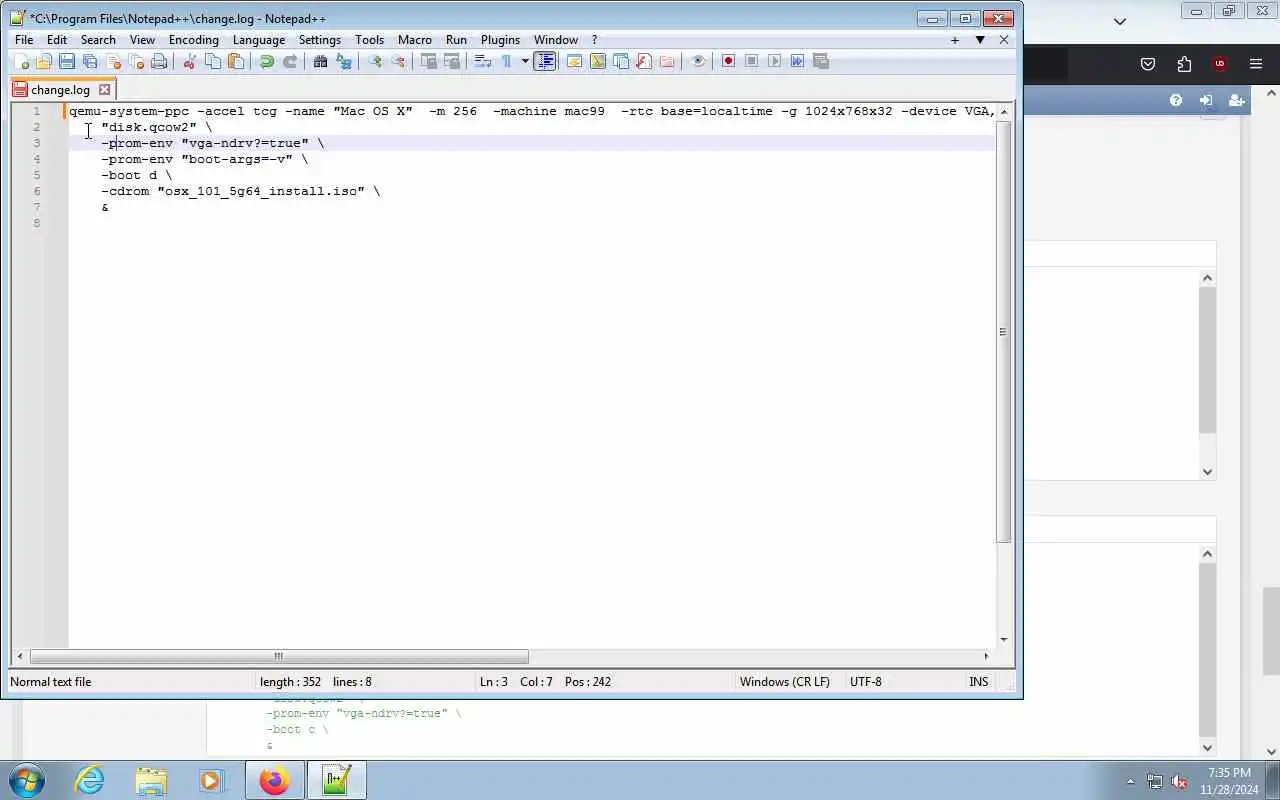Open Firefox extensions puzzle icon

[1184, 64]
